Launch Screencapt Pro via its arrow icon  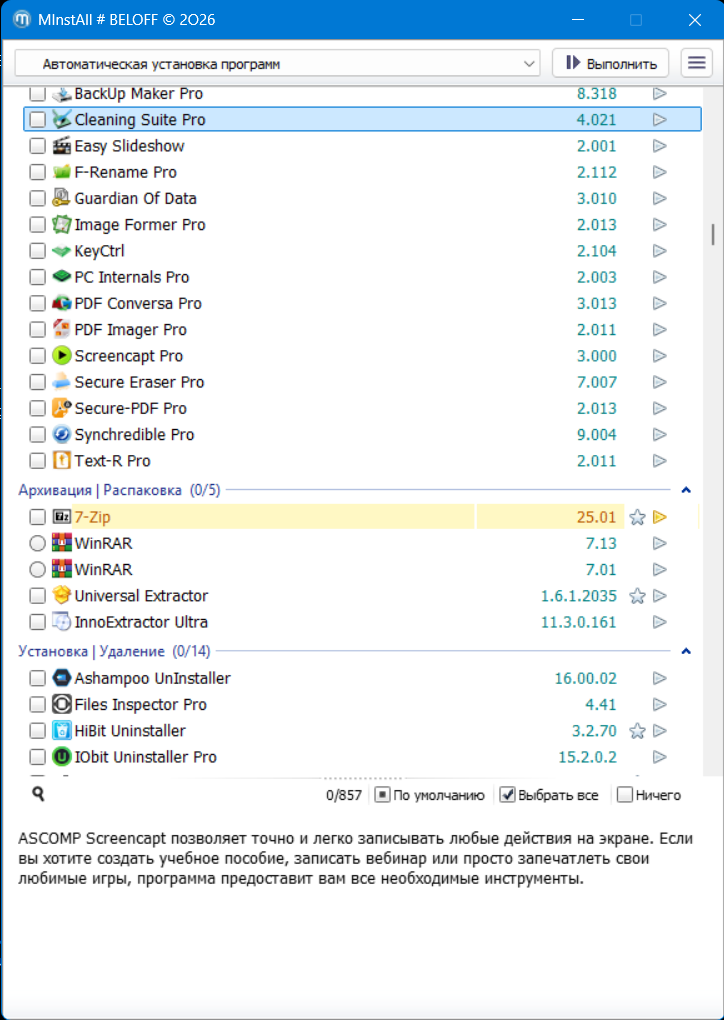click(660, 356)
